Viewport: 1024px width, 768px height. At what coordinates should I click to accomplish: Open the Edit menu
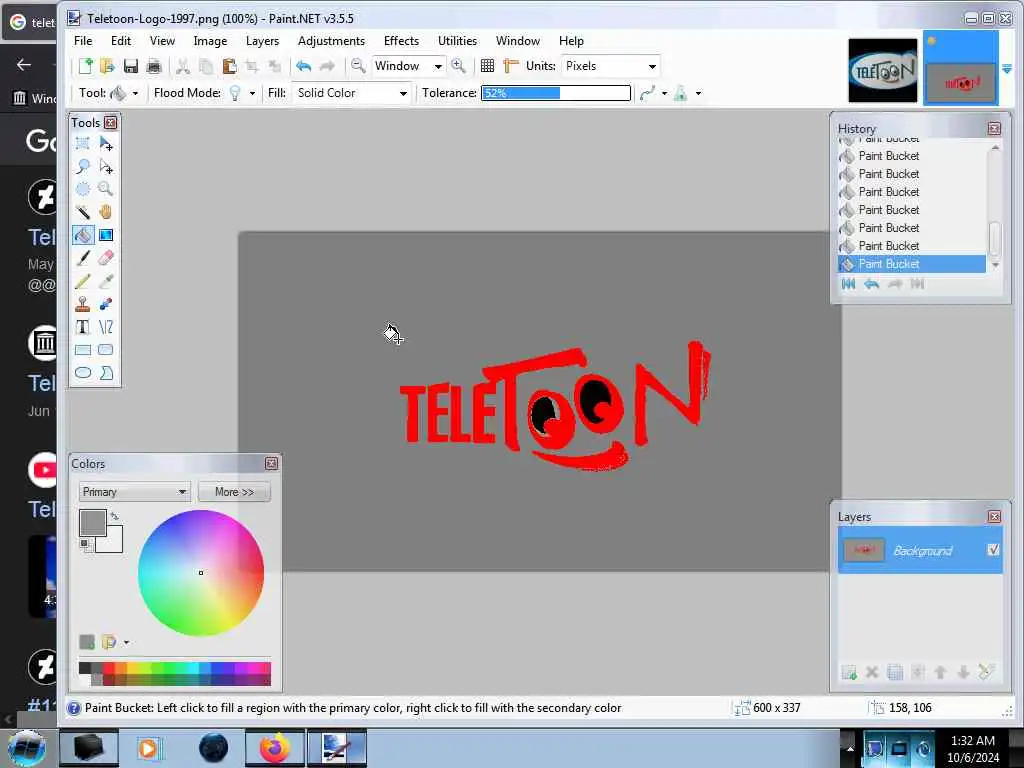pos(121,40)
